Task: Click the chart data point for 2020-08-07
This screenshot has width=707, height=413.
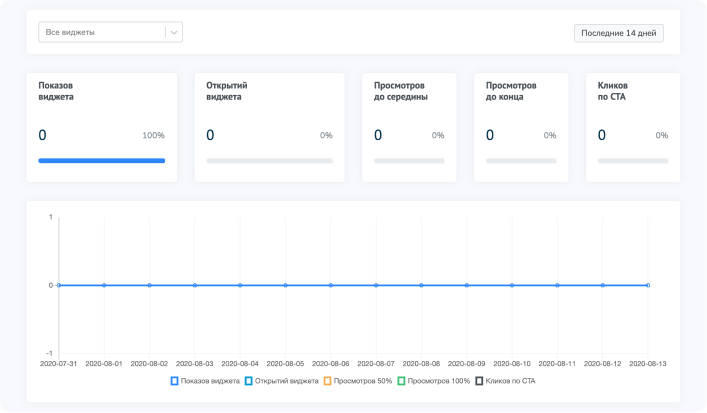Action: click(376, 285)
